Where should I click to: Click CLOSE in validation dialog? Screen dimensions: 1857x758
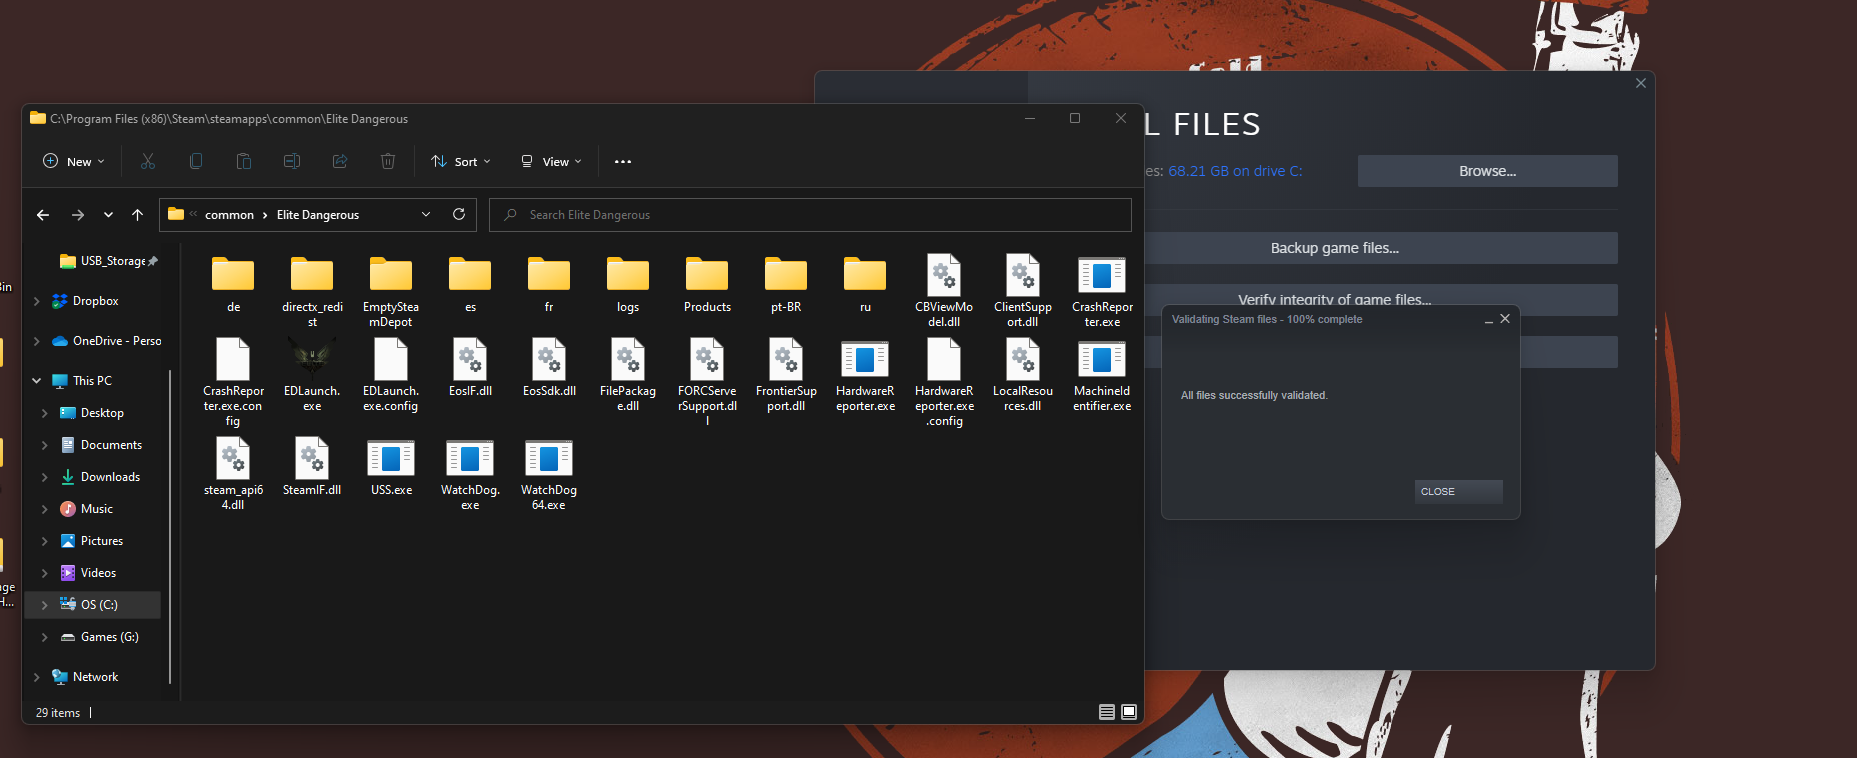pyautogui.click(x=1458, y=491)
